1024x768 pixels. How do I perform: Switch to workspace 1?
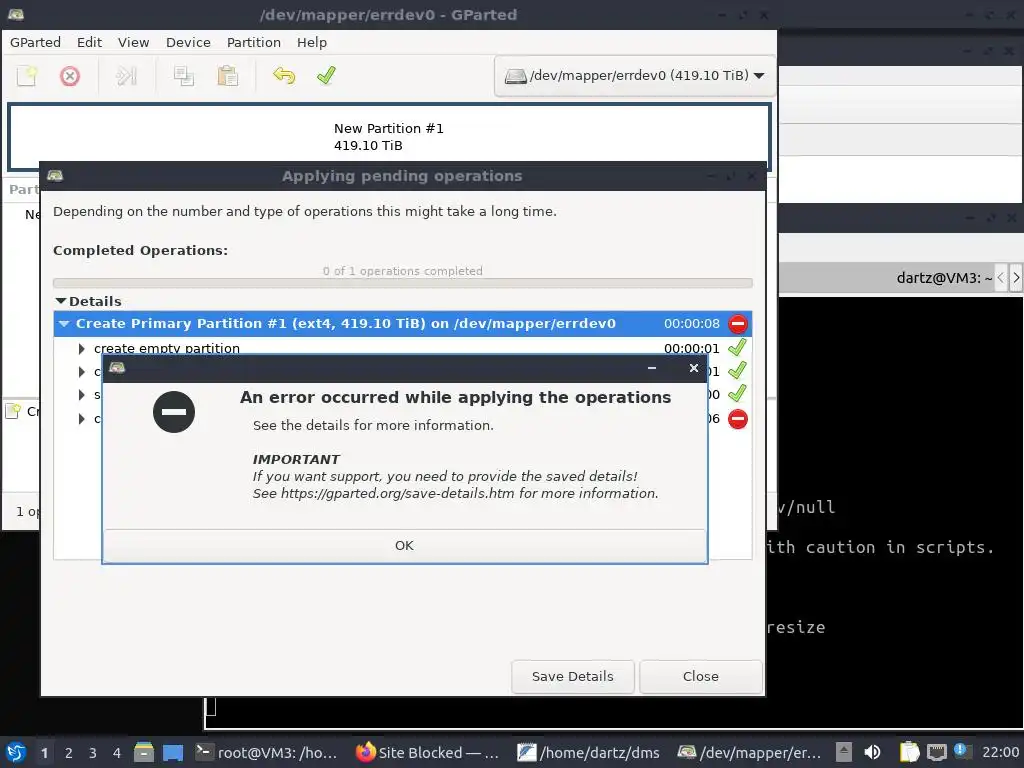pos(44,753)
